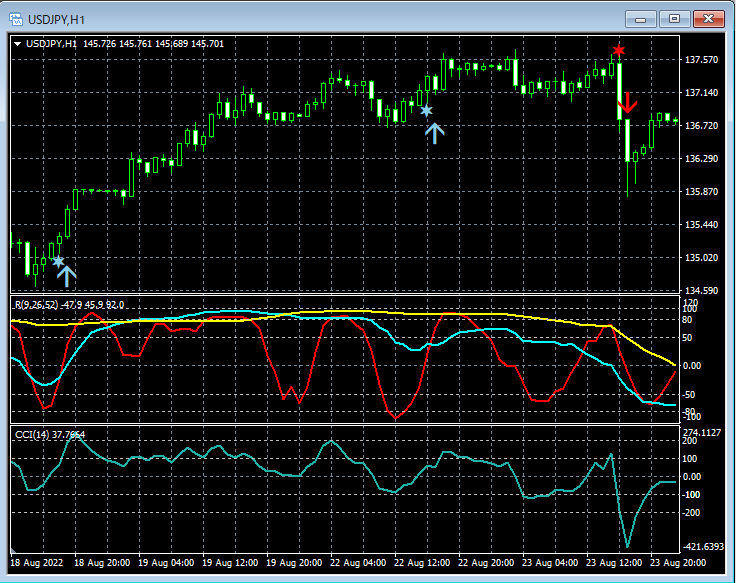Click the 135.020 price scale value
This screenshot has height=583, width=737.
pyautogui.click(x=701, y=258)
